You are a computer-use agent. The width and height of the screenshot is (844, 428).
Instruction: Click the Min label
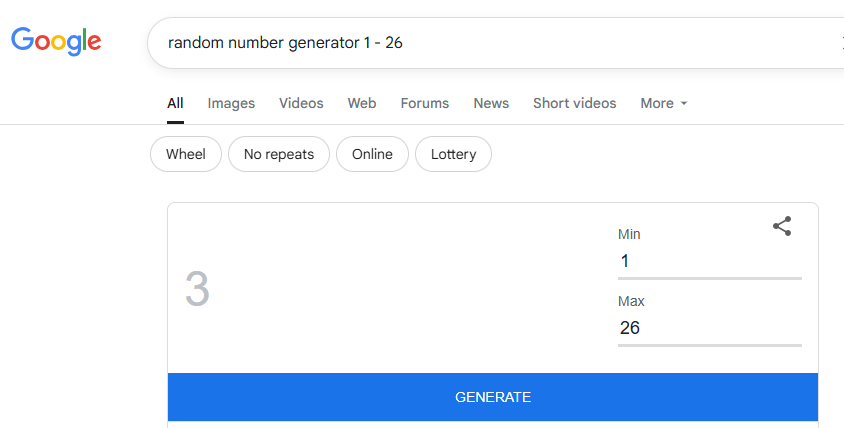pyautogui.click(x=629, y=234)
